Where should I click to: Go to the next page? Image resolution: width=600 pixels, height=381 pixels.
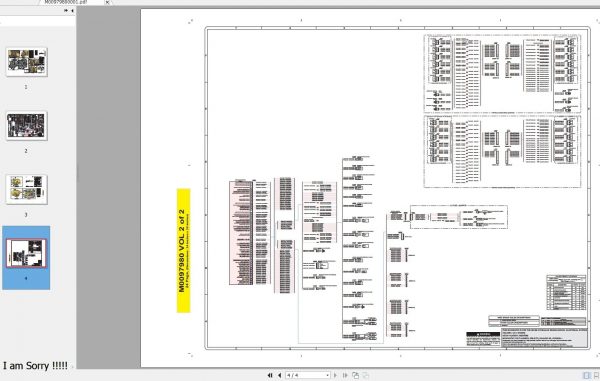[x=336, y=375]
